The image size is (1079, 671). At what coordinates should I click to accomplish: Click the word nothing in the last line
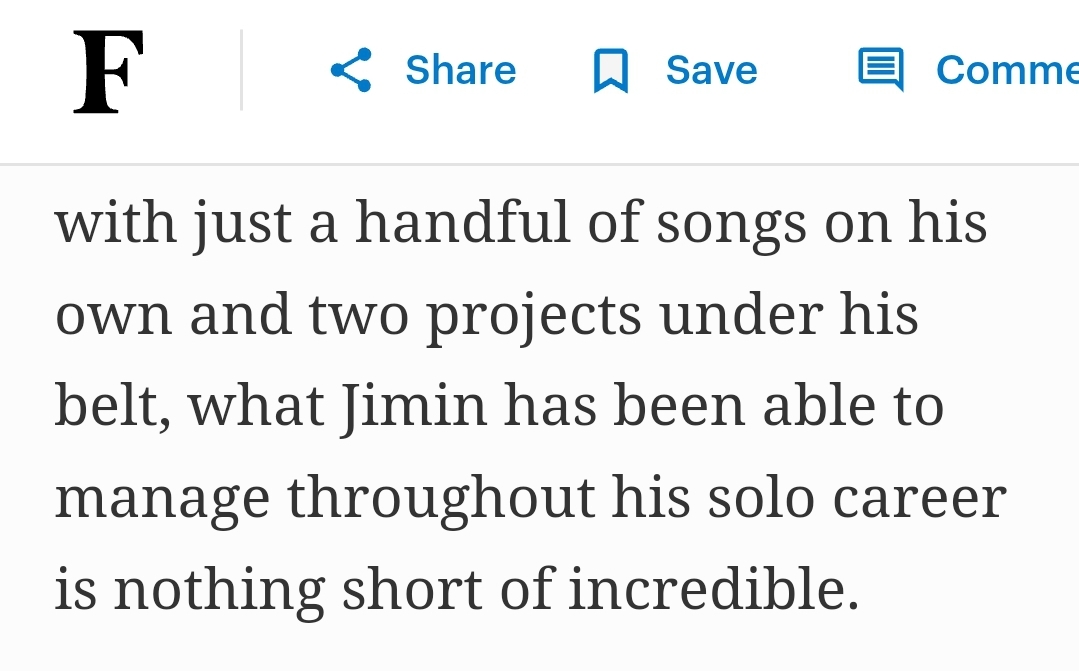[x=219, y=592]
